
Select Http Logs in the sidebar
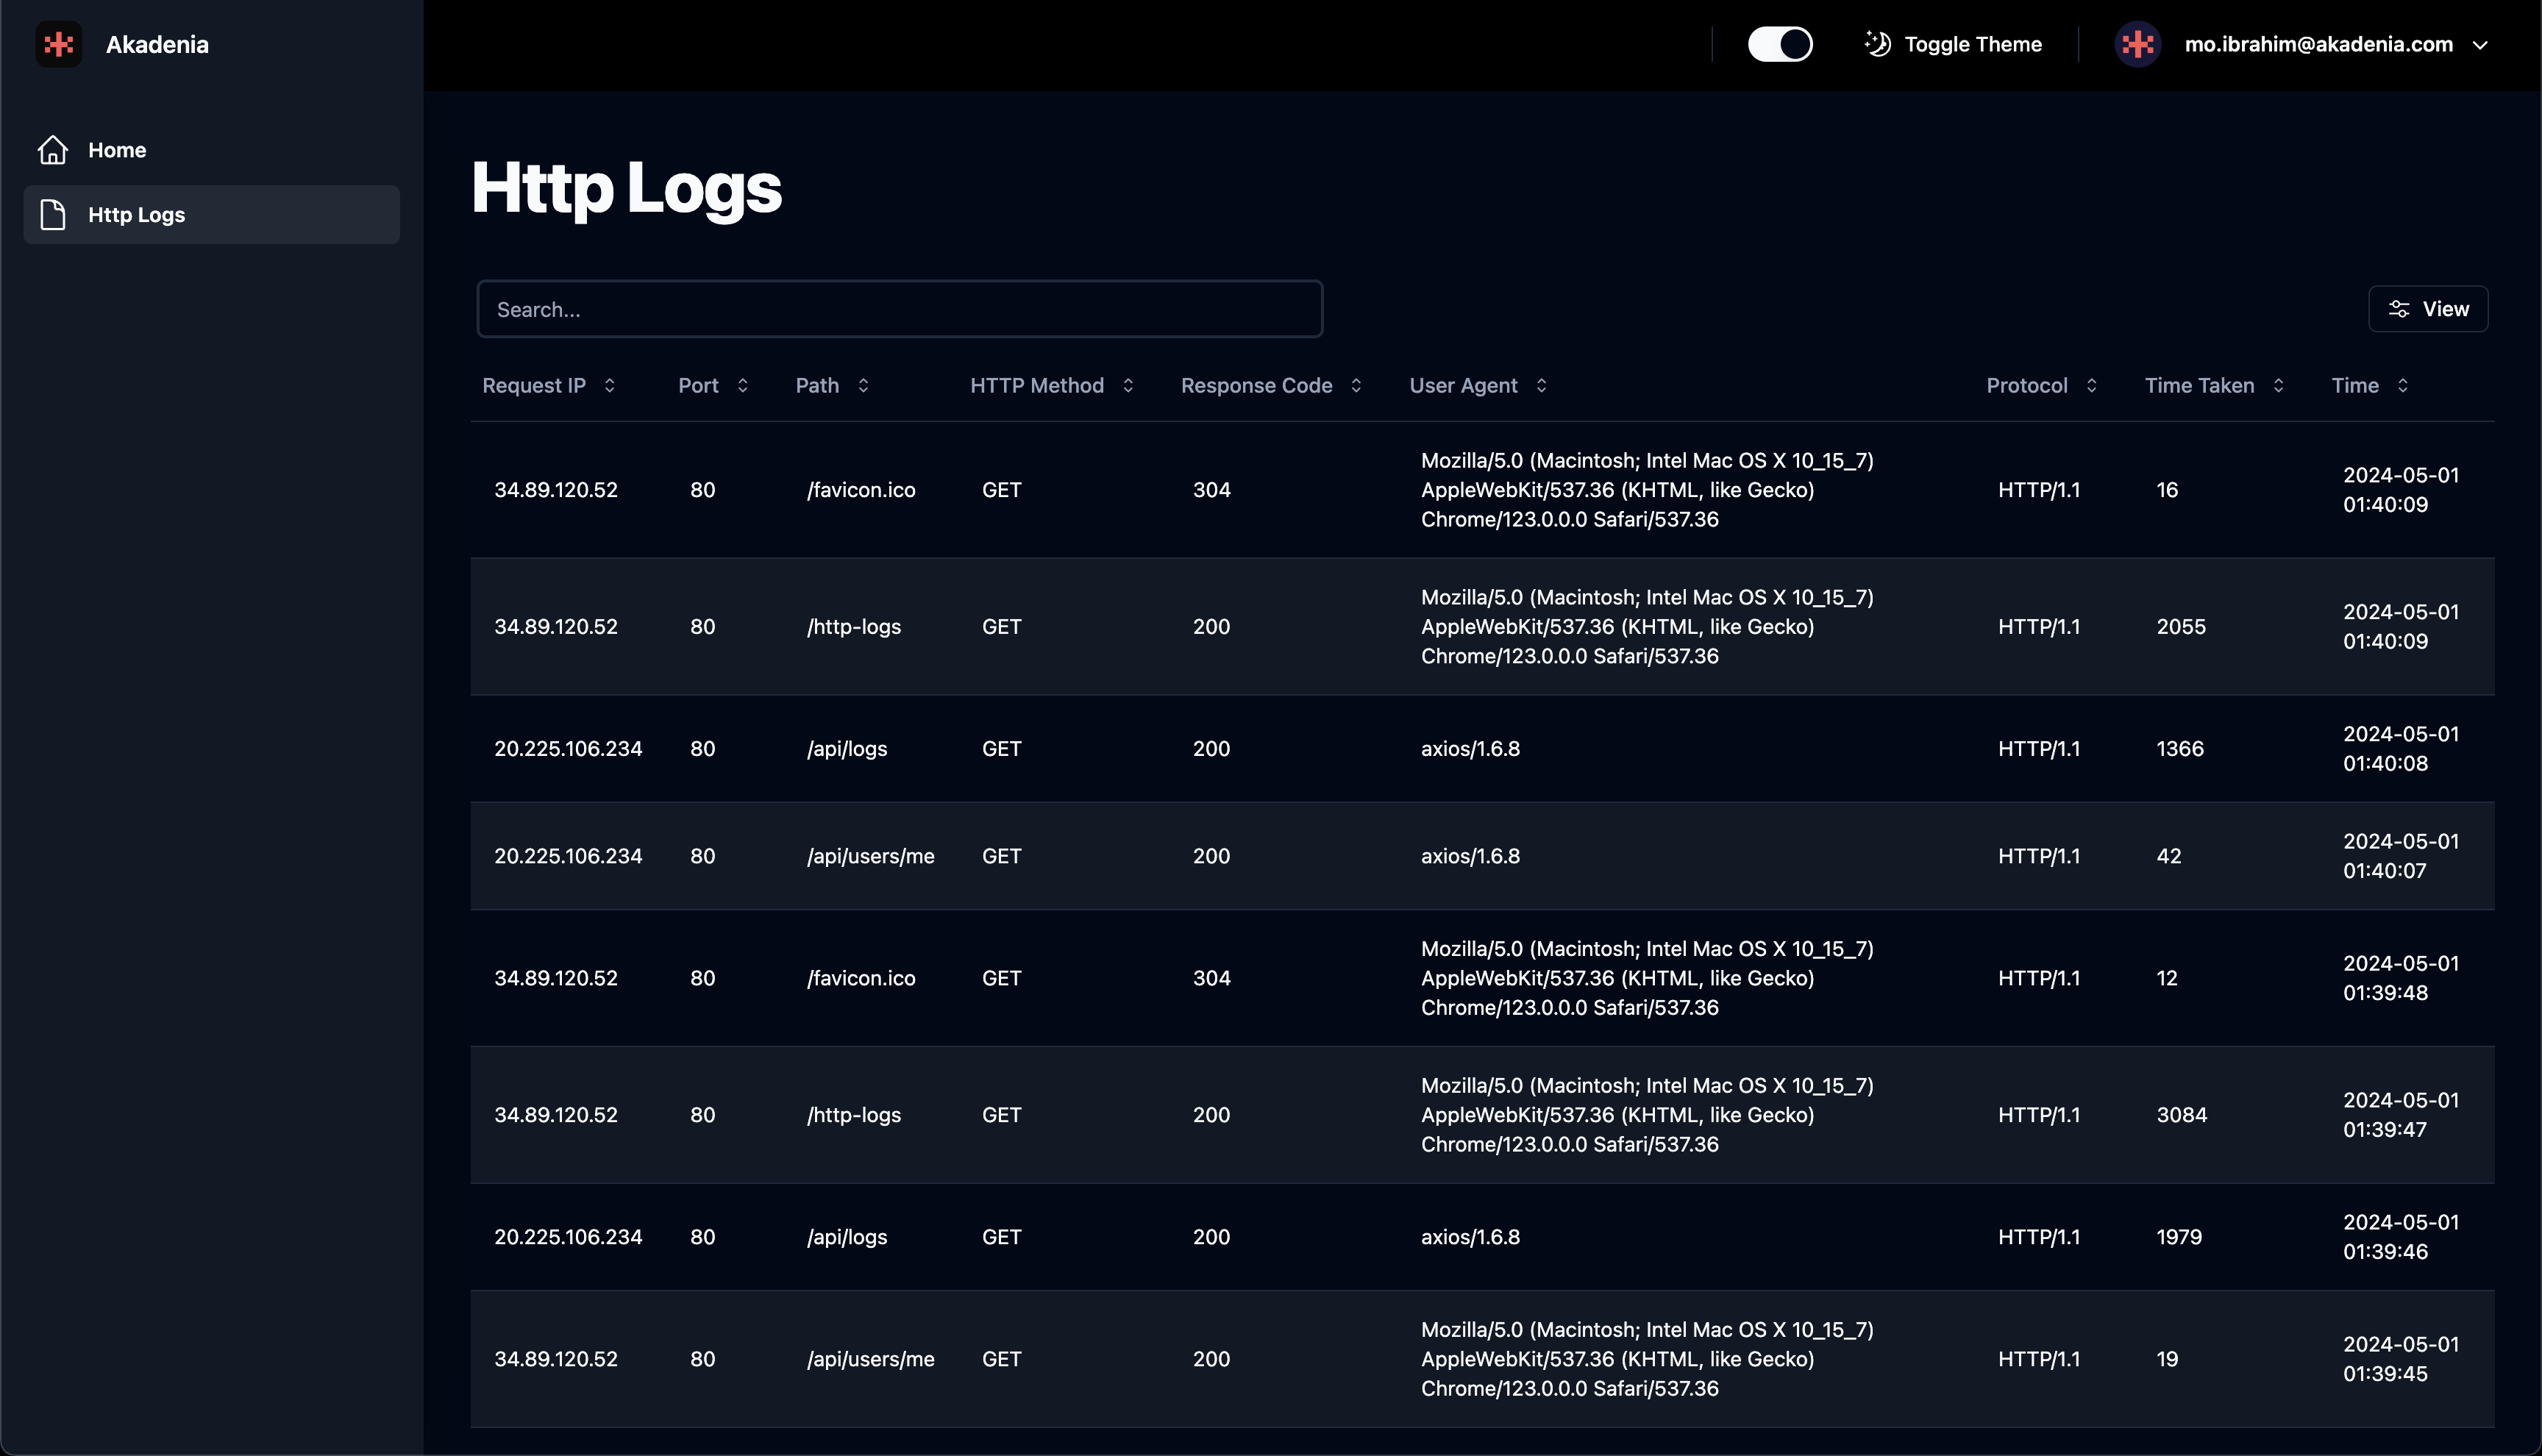[x=211, y=214]
